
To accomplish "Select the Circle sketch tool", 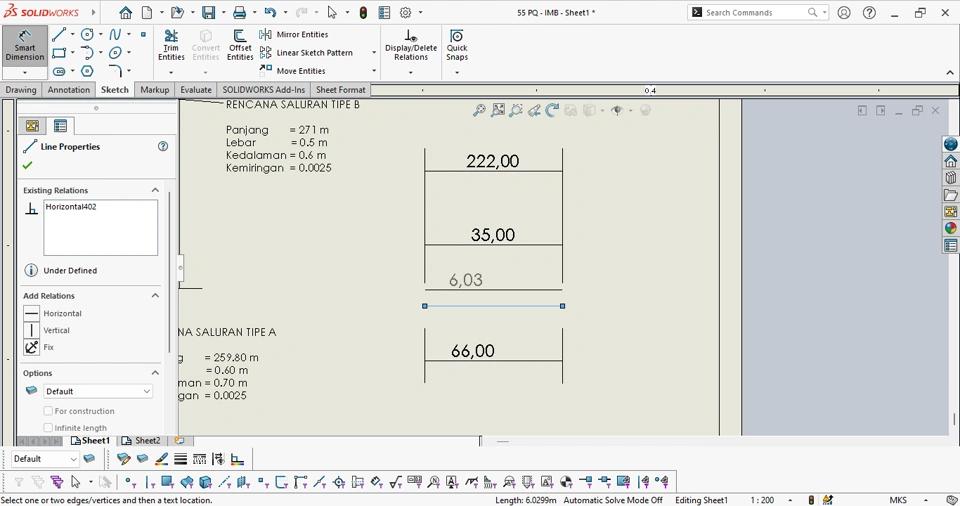I will pos(88,35).
